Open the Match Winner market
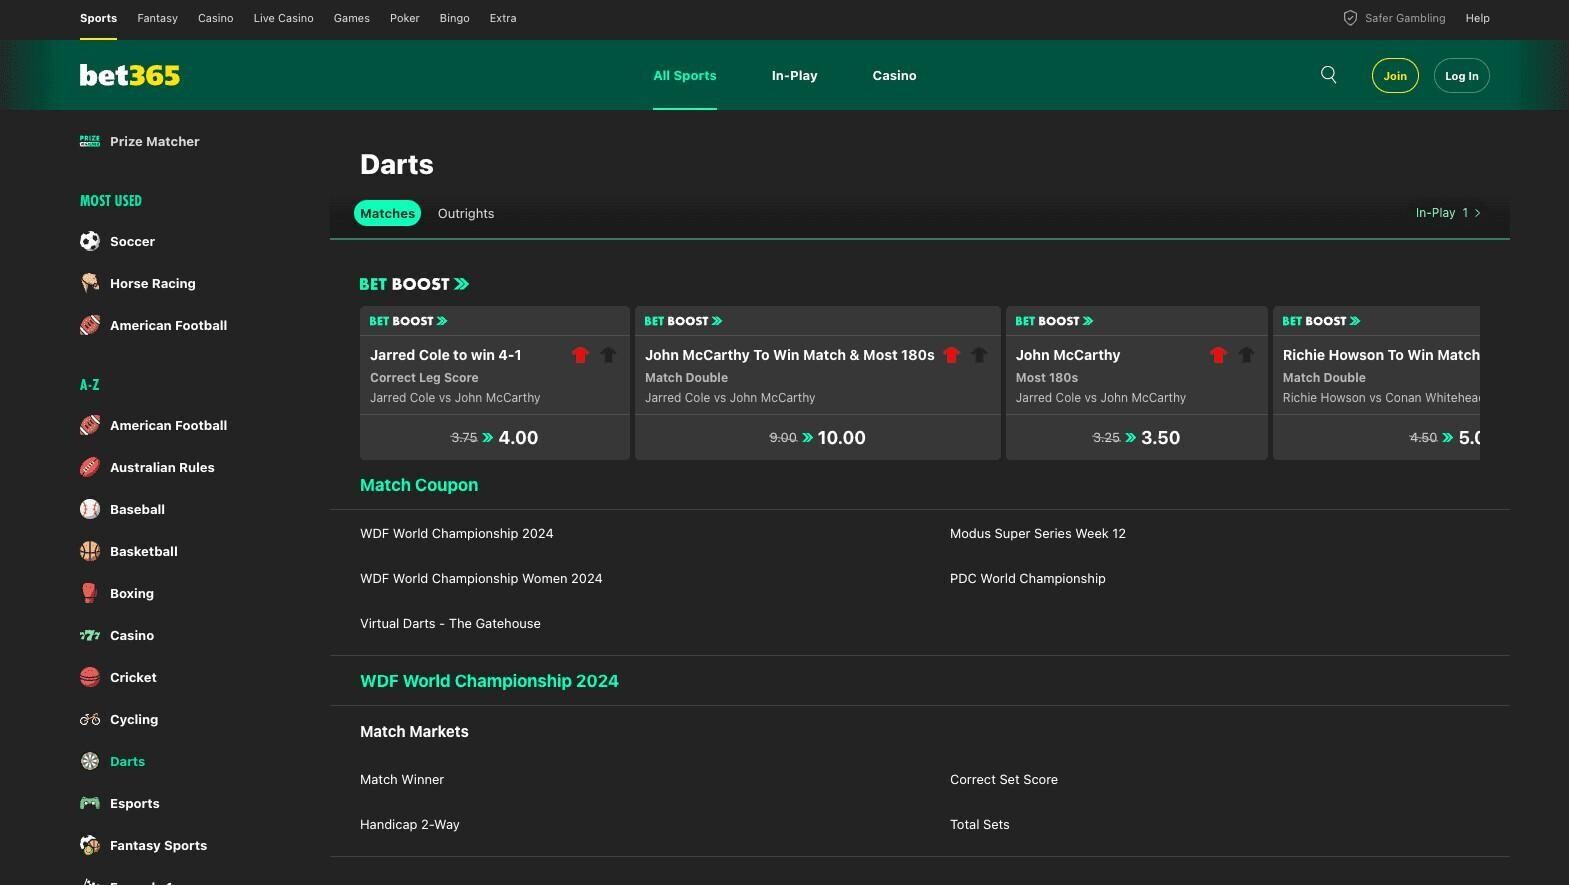 (x=402, y=779)
